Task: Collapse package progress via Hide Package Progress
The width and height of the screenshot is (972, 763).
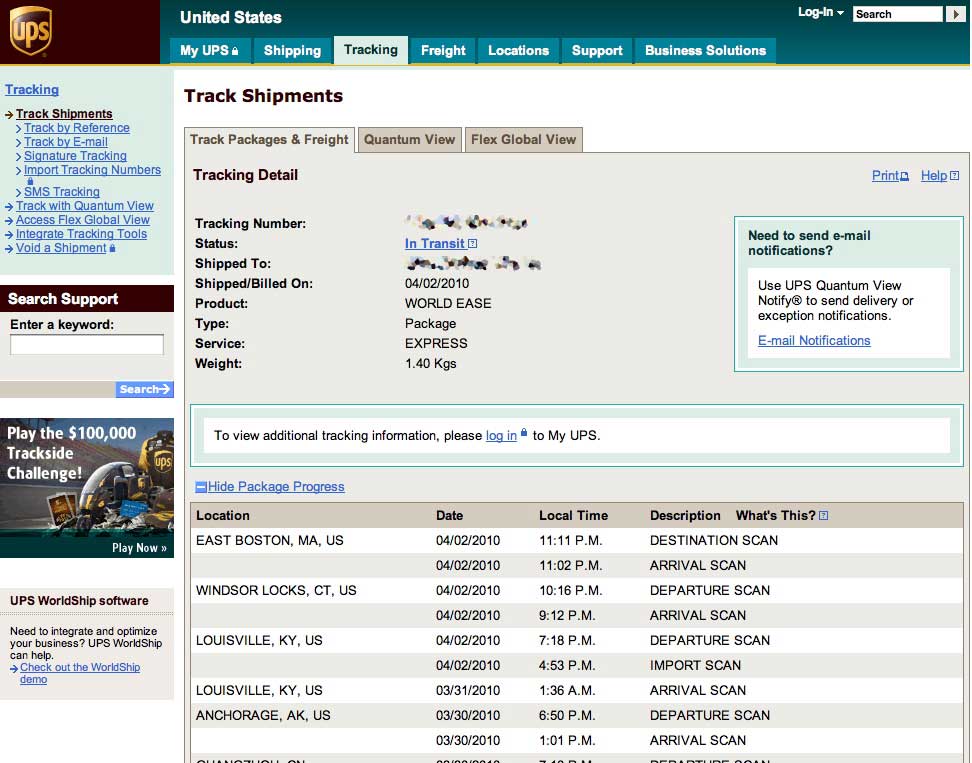Action: point(276,487)
